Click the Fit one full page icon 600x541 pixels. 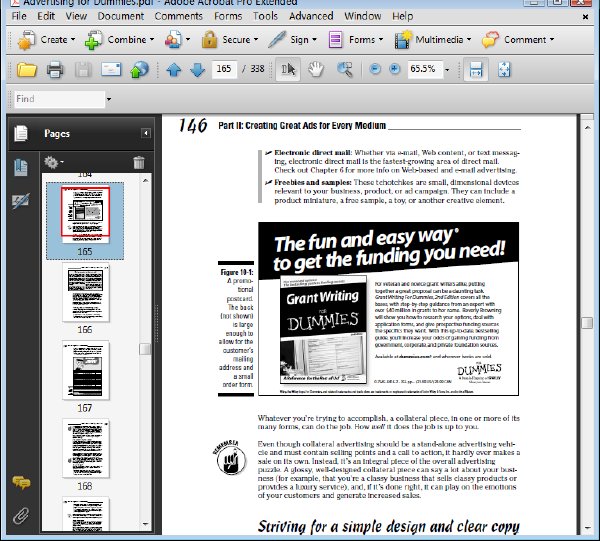pyautogui.click(x=504, y=69)
